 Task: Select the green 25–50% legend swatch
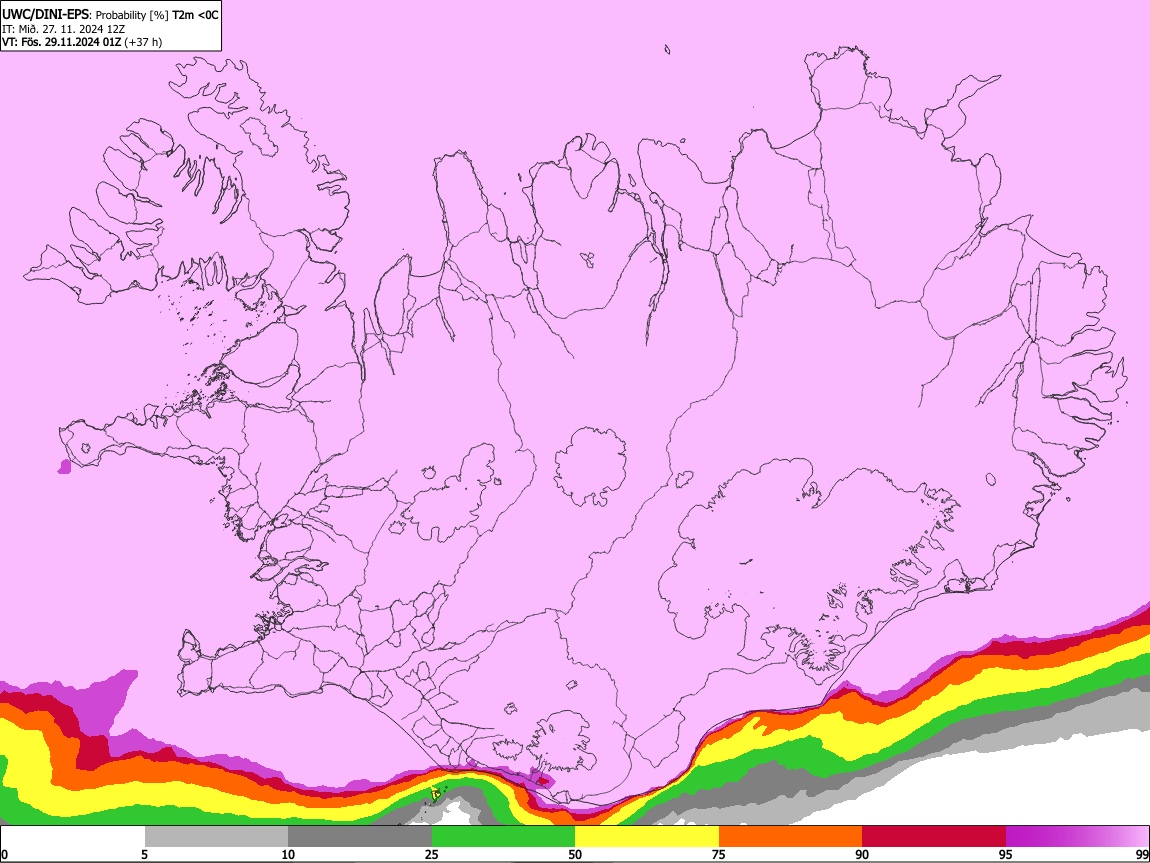point(503,837)
